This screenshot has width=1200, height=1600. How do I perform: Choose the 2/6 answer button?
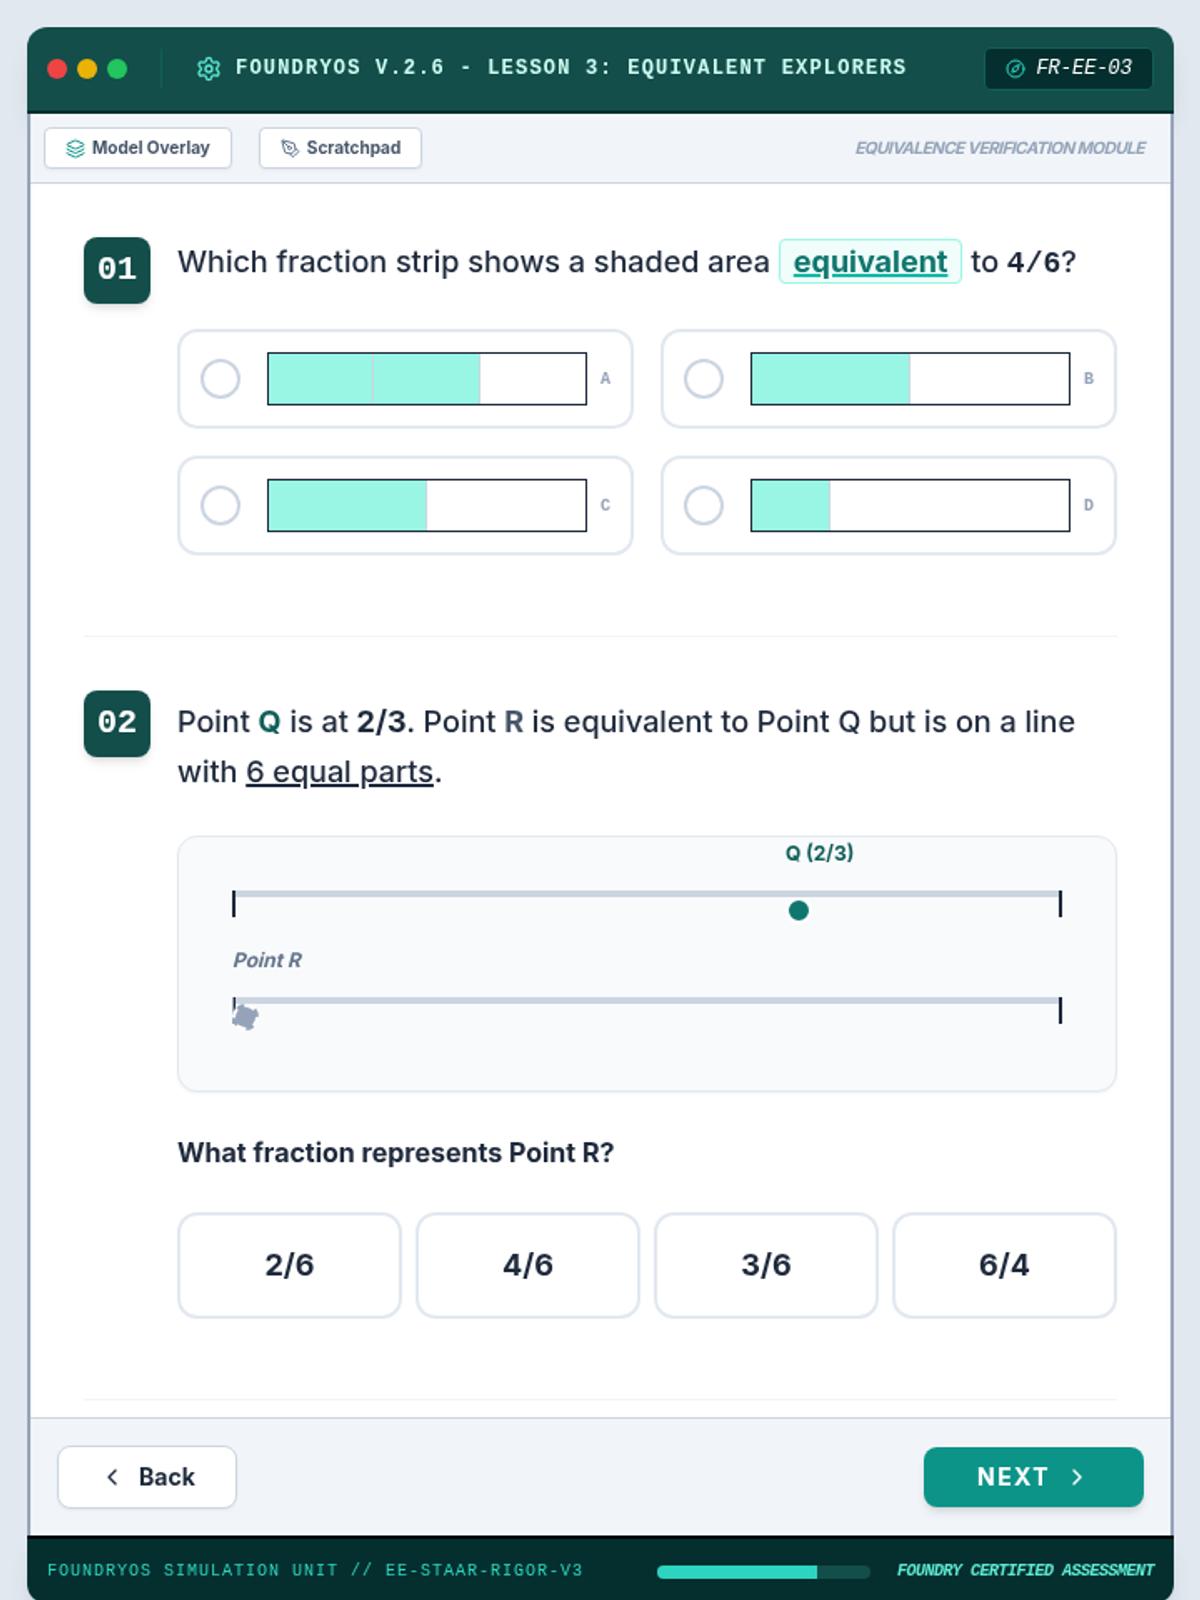point(289,1265)
